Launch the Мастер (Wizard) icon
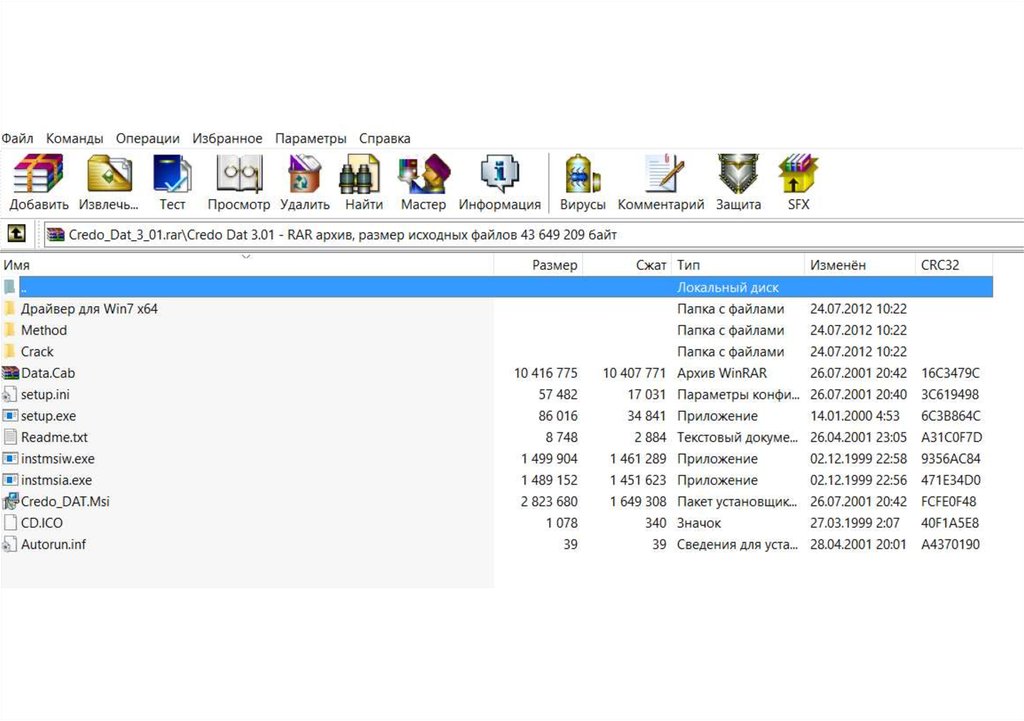 pyautogui.click(x=423, y=174)
